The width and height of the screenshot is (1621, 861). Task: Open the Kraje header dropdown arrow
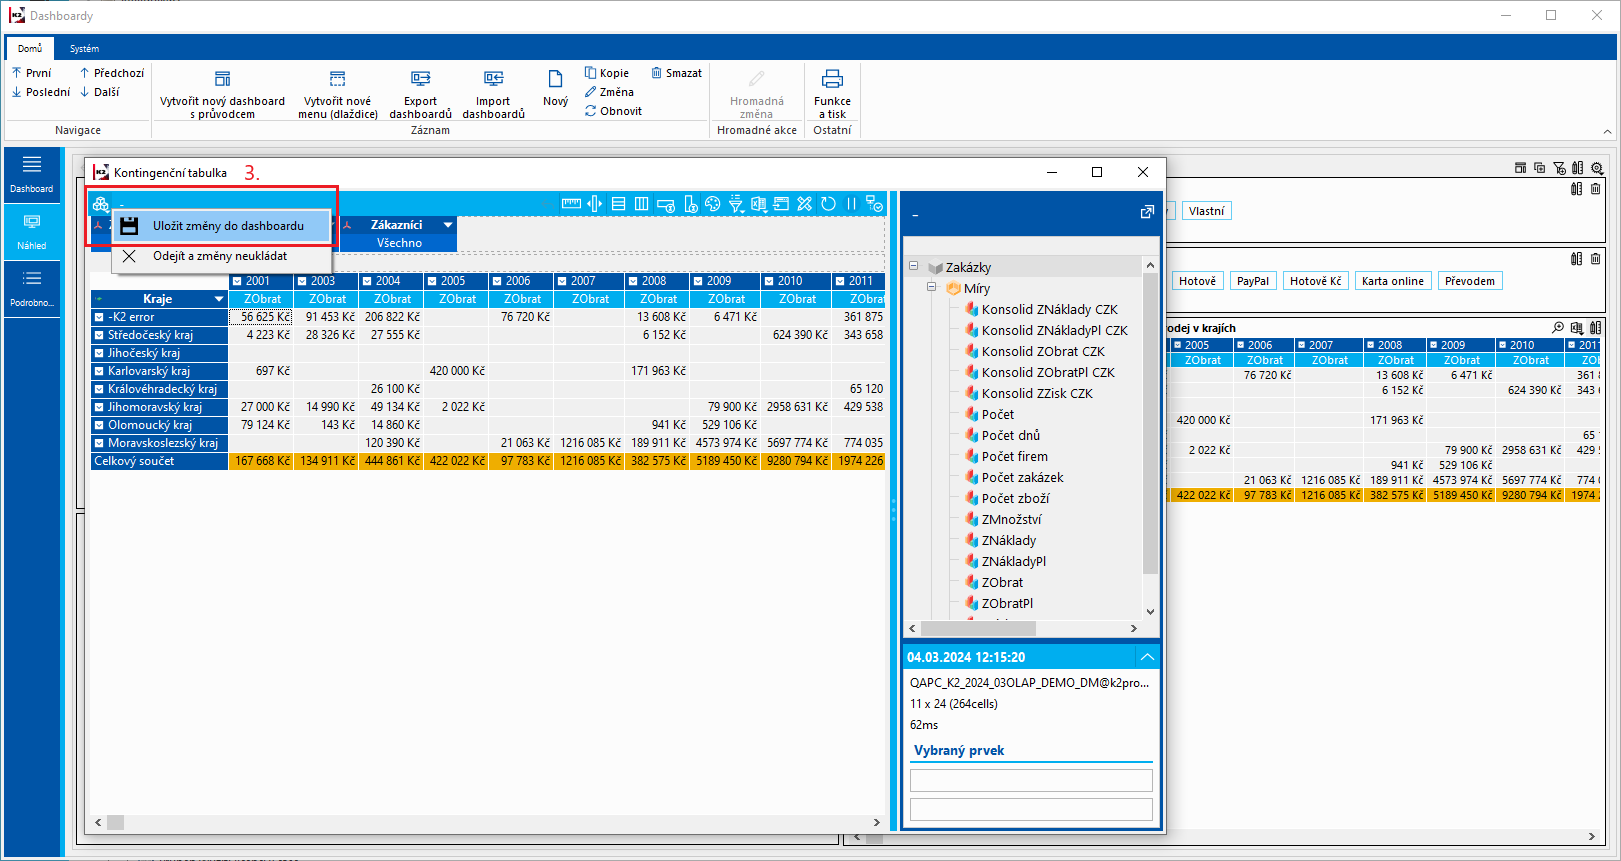pos(219,299)
